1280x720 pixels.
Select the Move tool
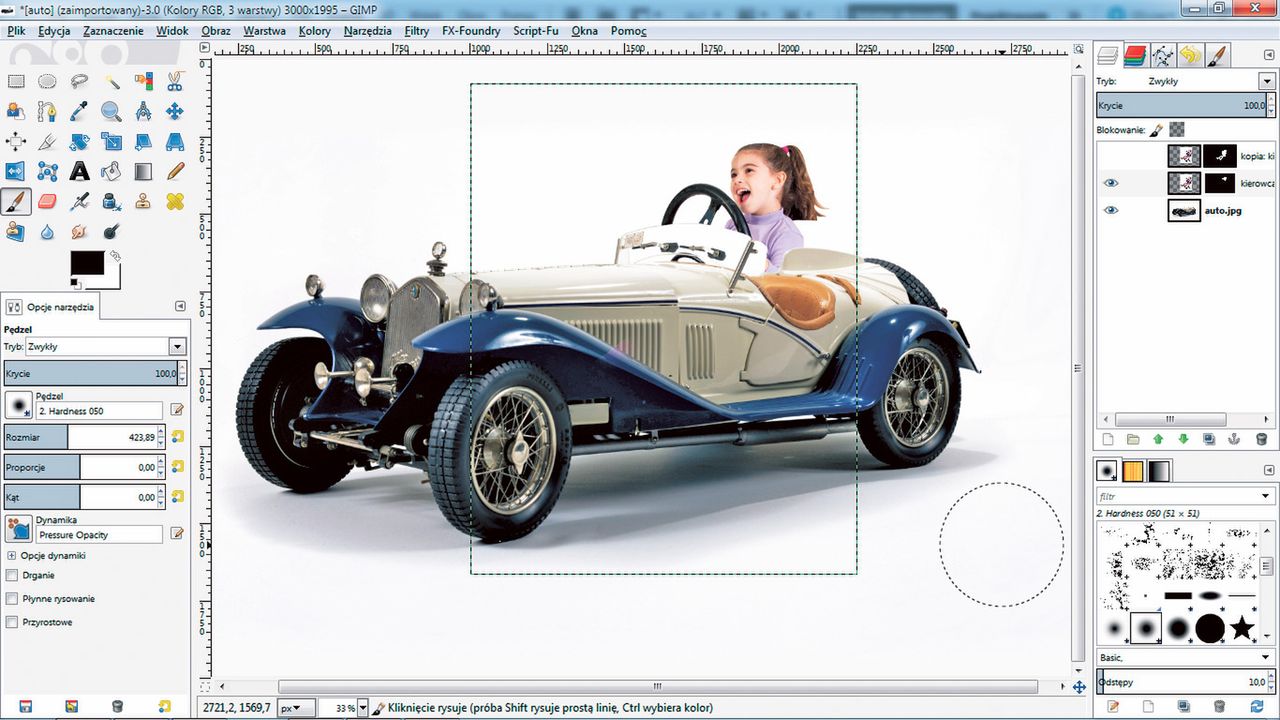[175, 112]
